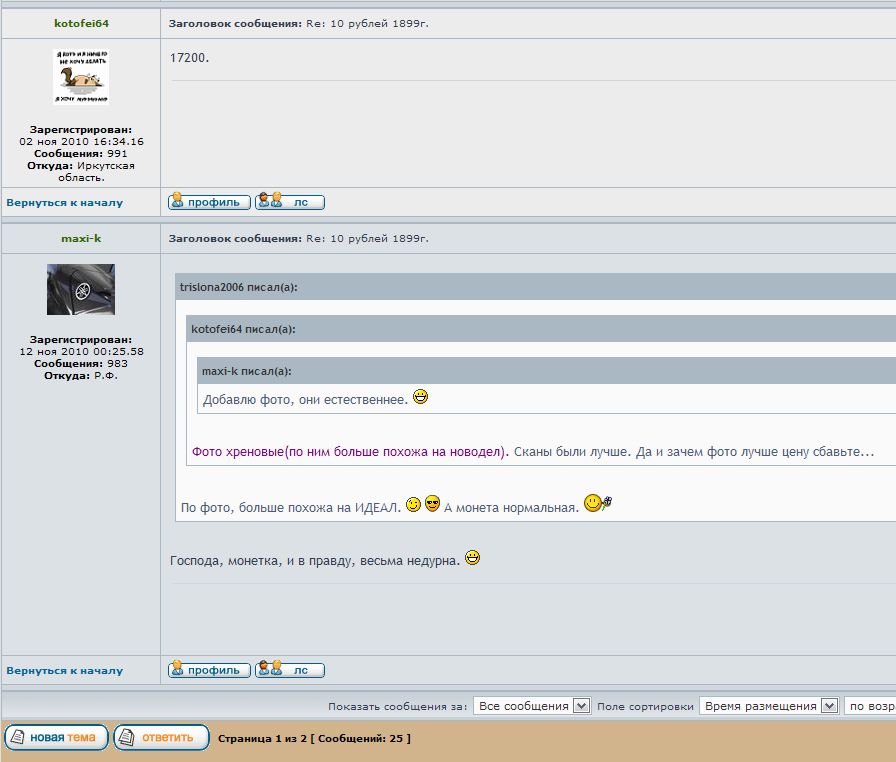Viewport: 896px width, 762px height.
Task: Expand the 'Время размещения' sort field dropdown
Action: coord(768,706)
